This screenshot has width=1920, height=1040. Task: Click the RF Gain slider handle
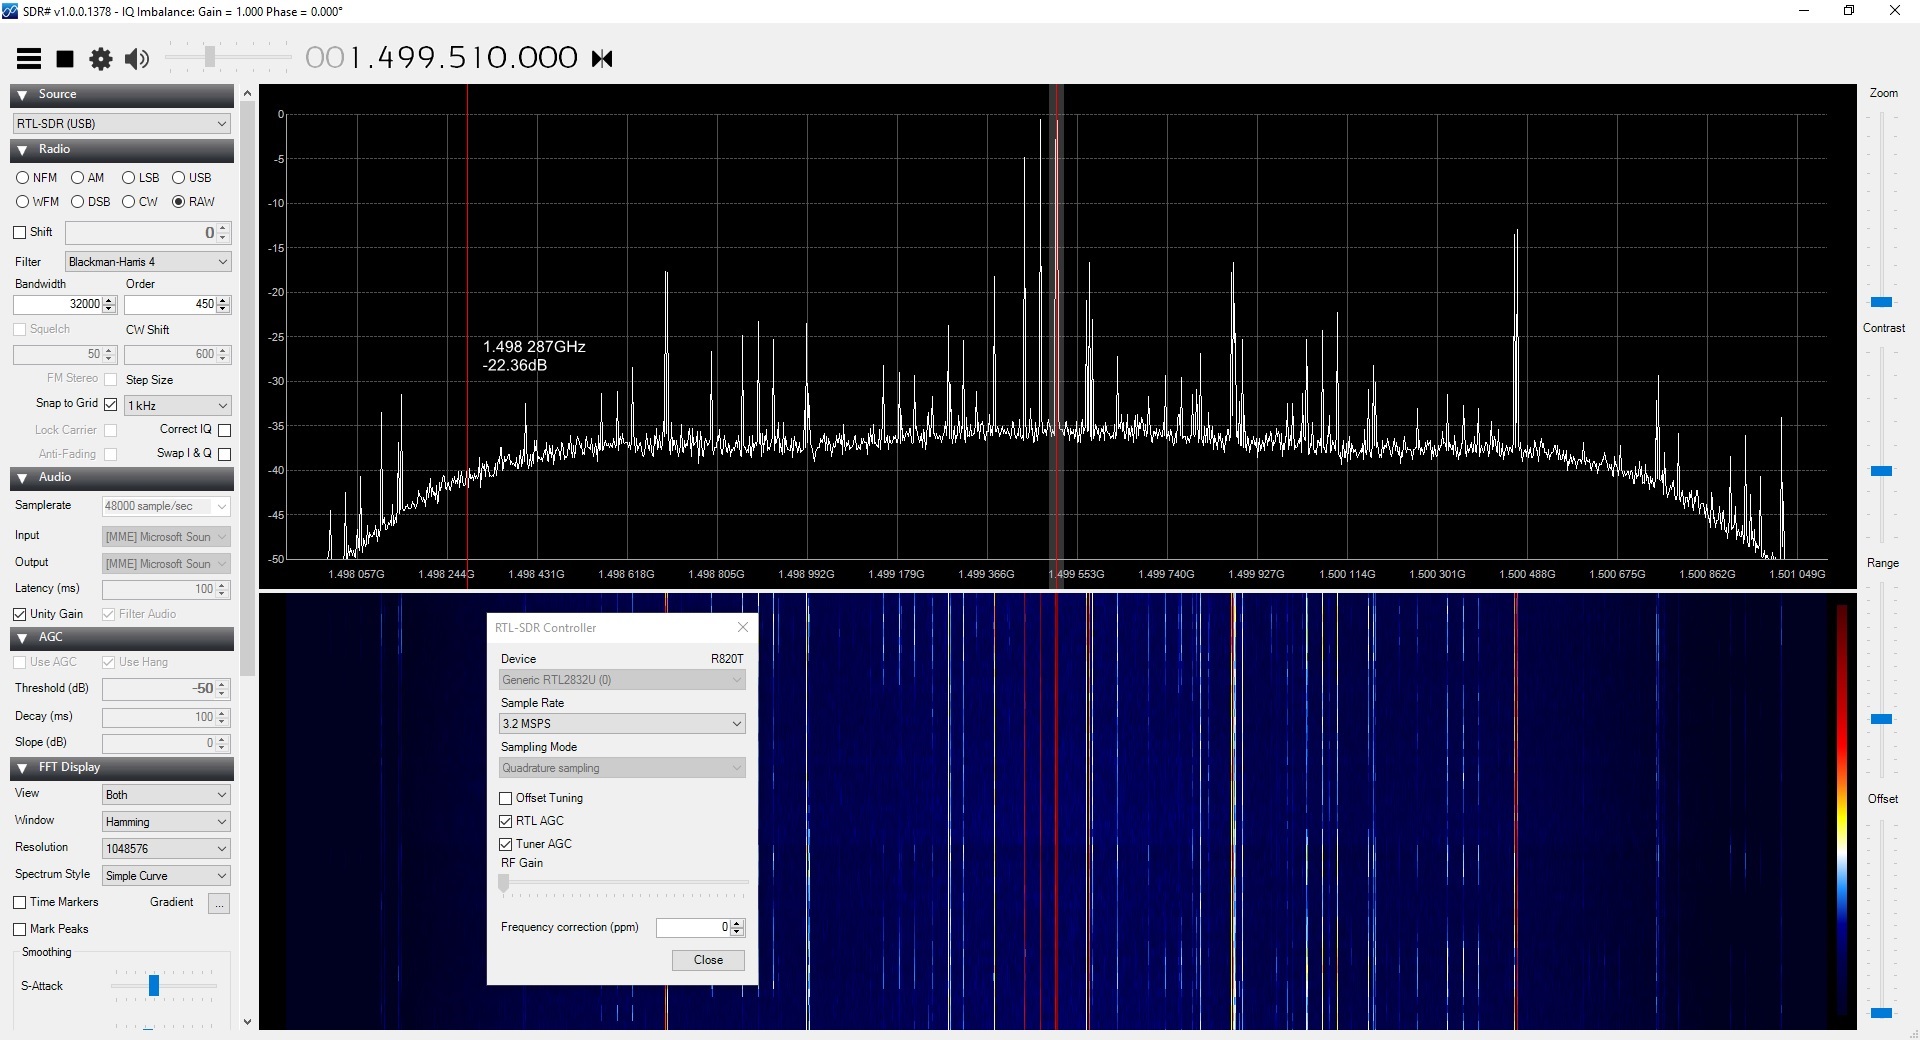504,883
